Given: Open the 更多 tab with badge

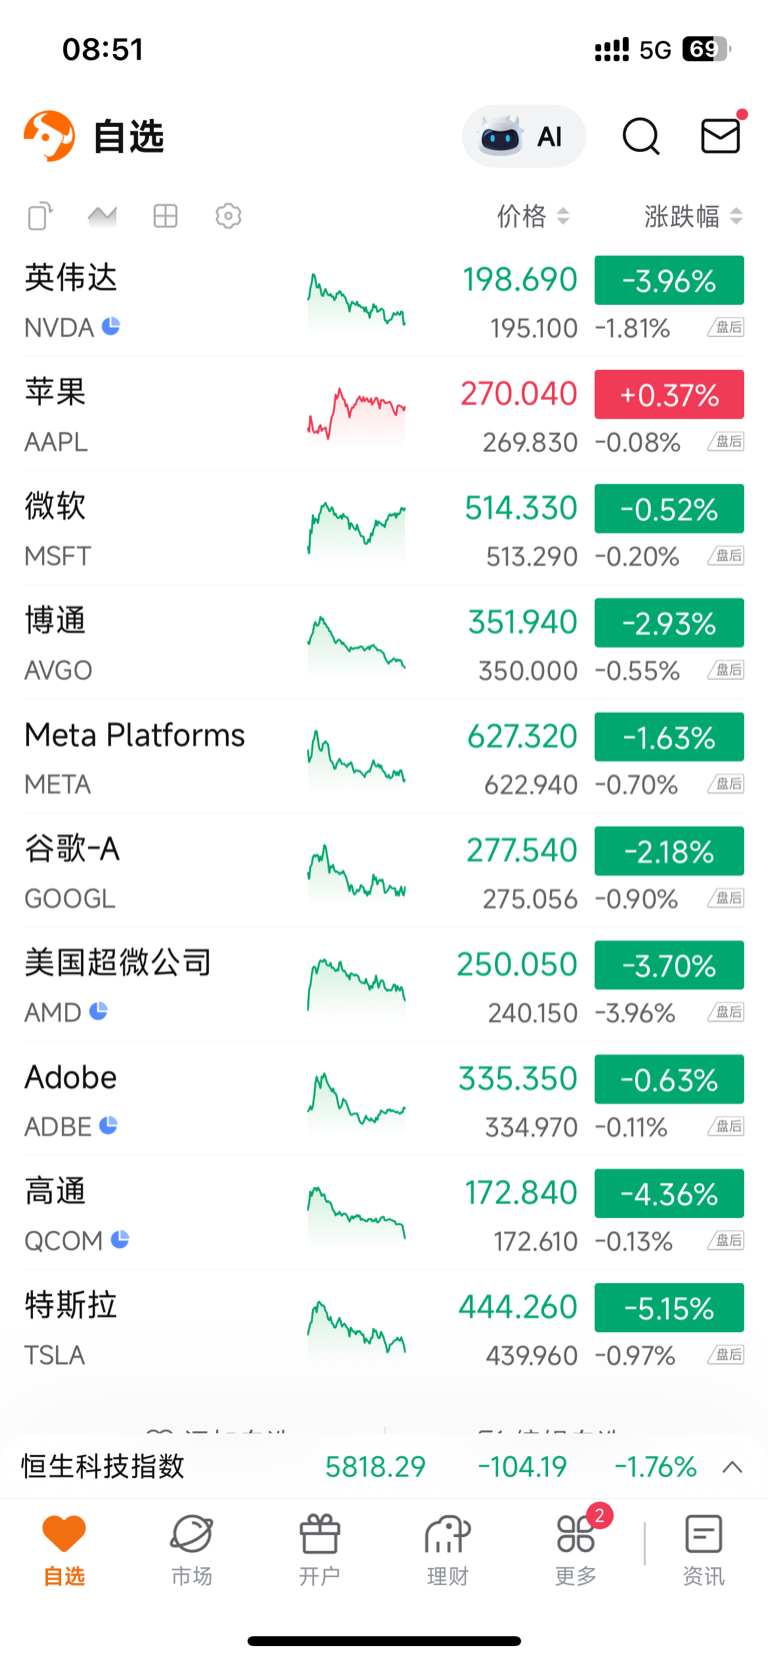Looking at the screenshot, I should pyautogui.click(x=576, y=1549).
